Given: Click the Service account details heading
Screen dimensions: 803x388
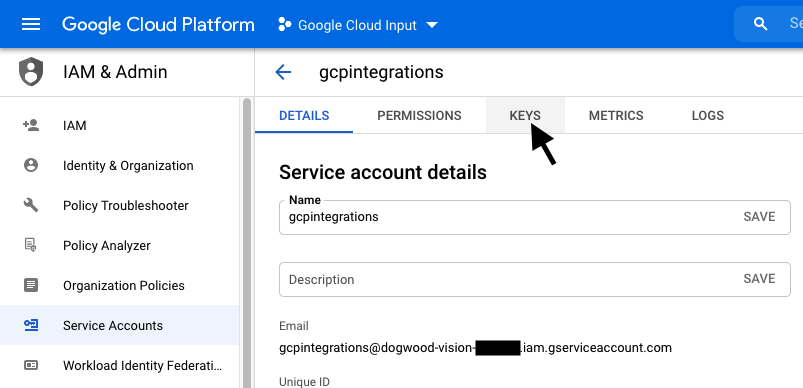Looking at the screenshot, I should 383,172.
